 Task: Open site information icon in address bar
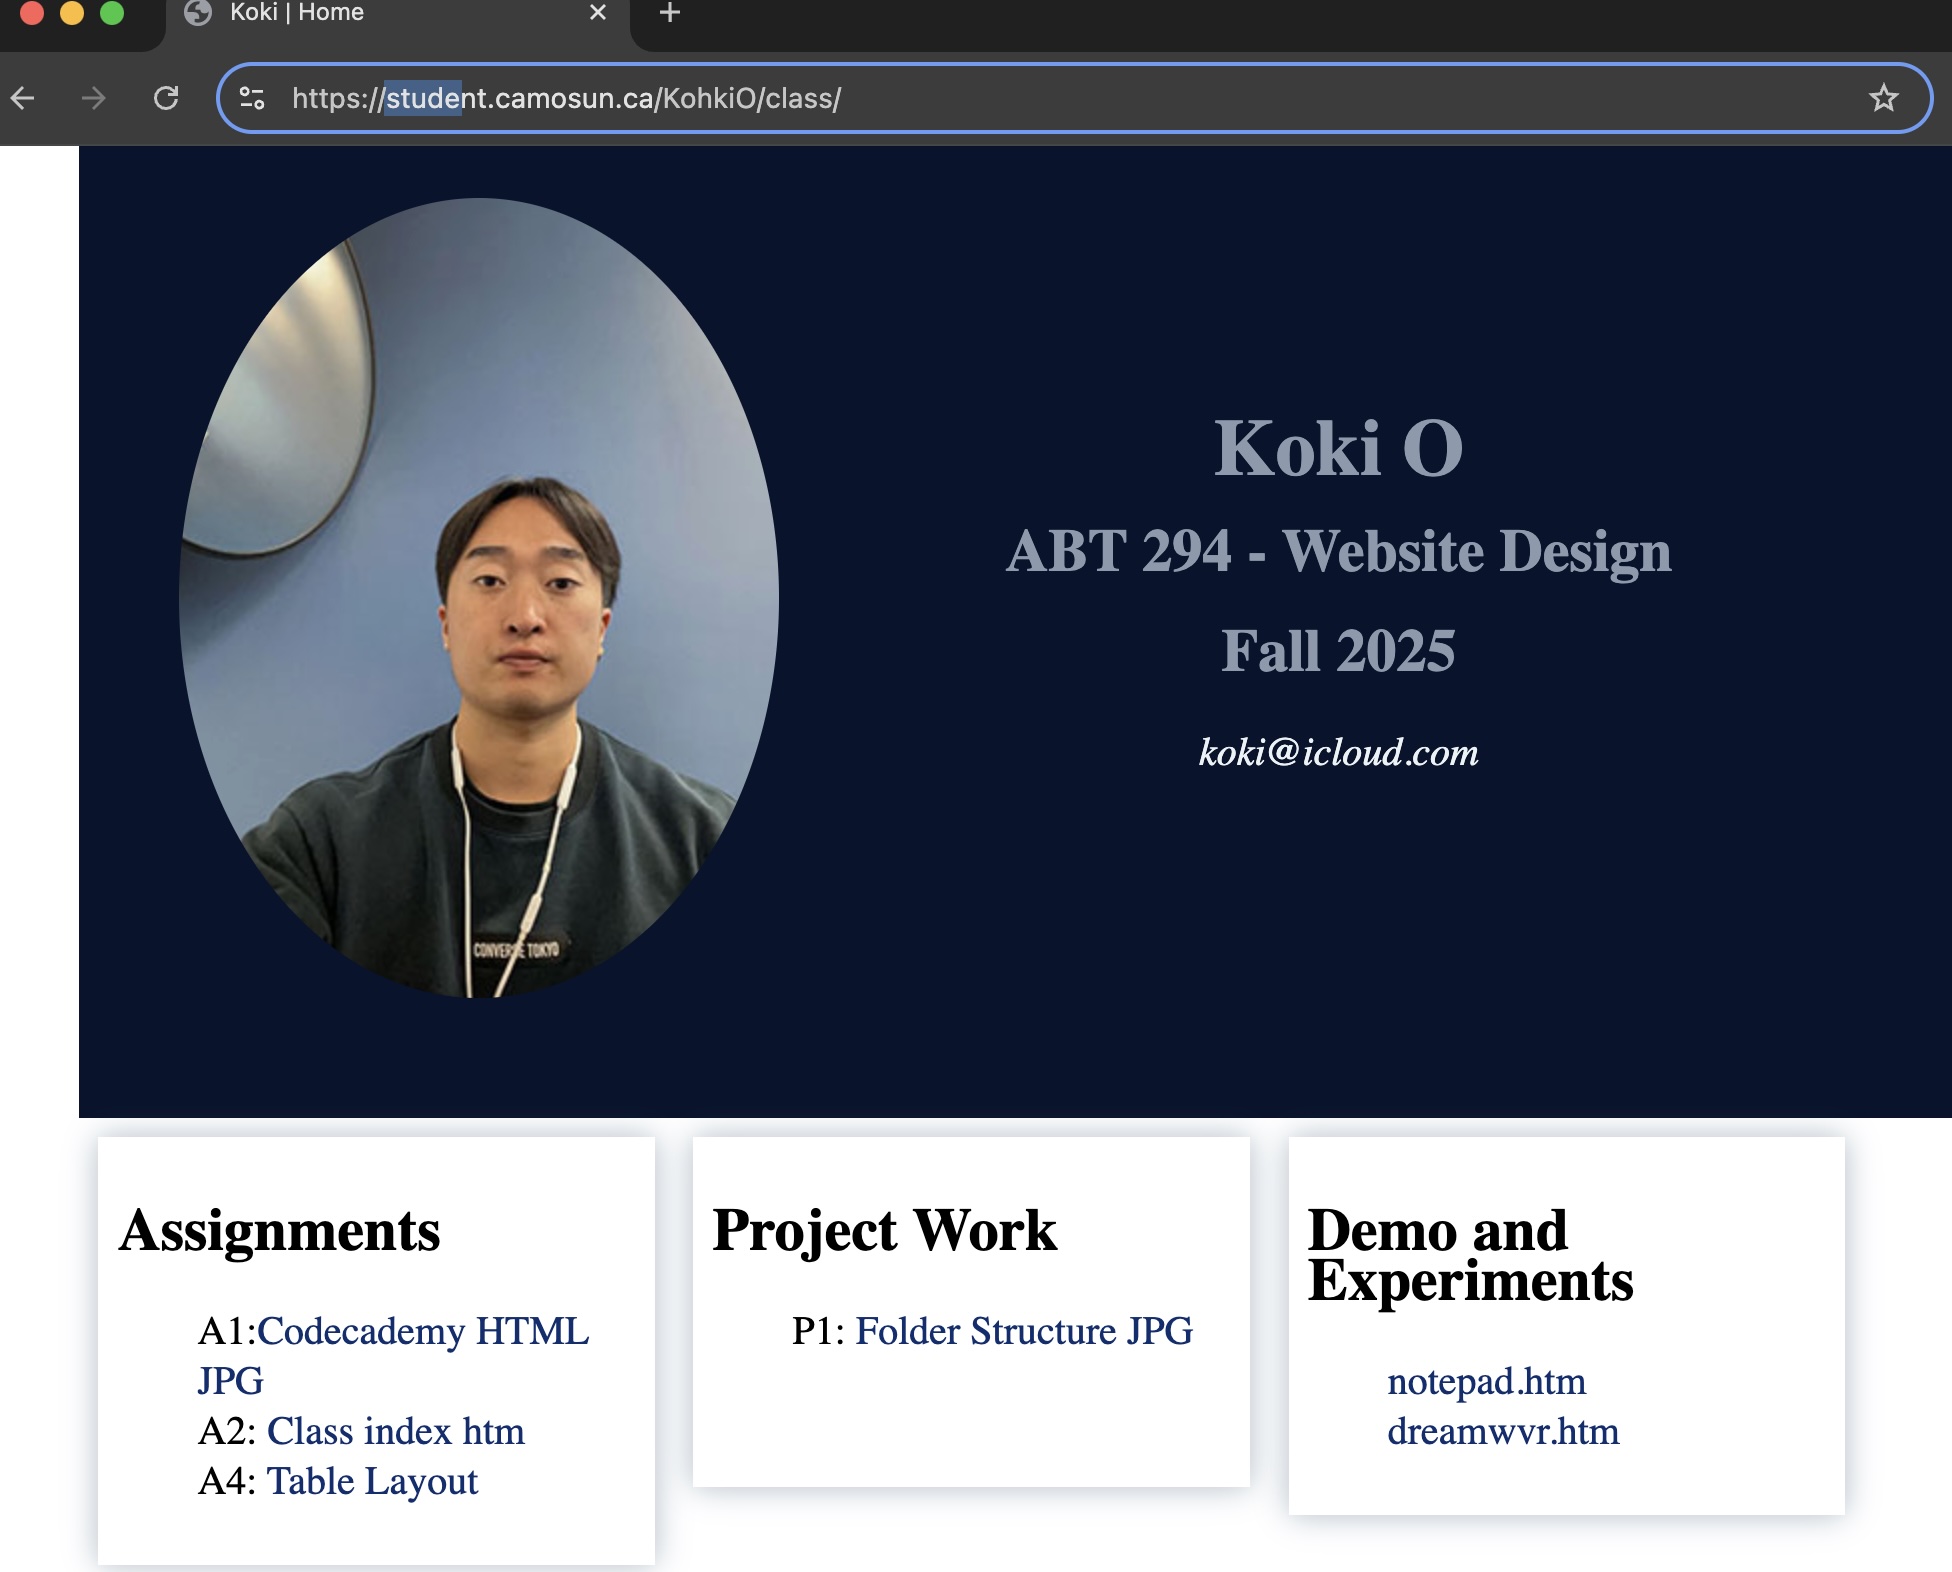coord(252,98)
